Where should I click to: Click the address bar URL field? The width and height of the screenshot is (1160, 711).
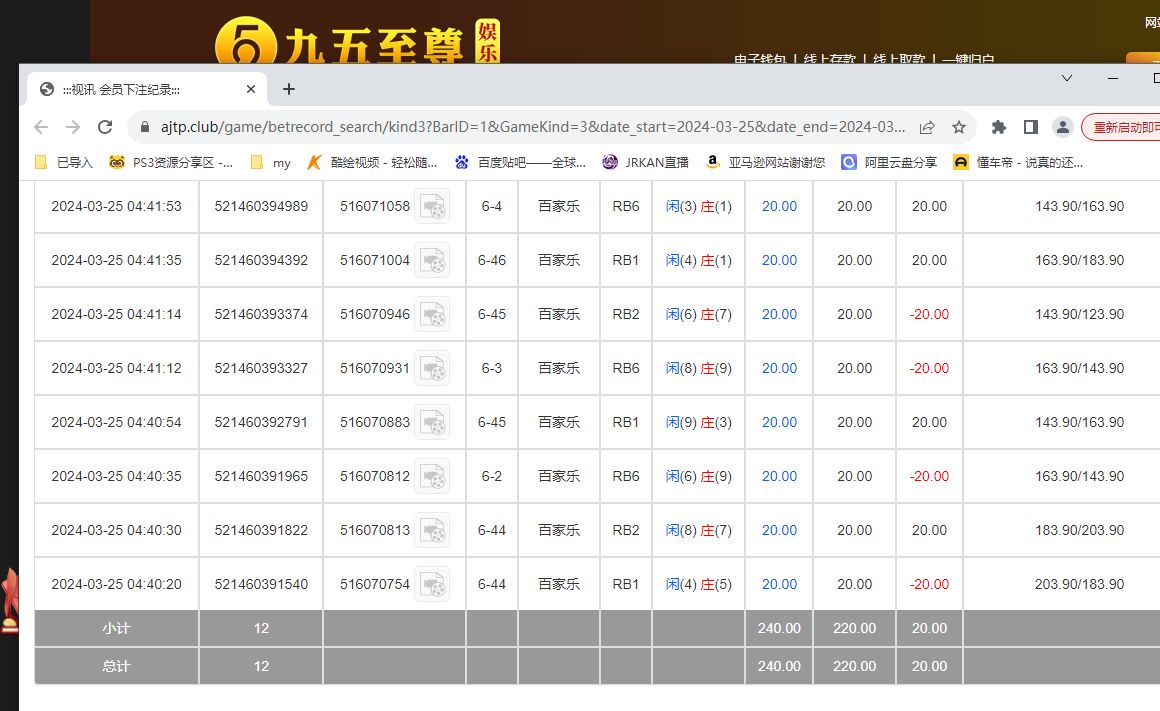[x=530, y=127]
